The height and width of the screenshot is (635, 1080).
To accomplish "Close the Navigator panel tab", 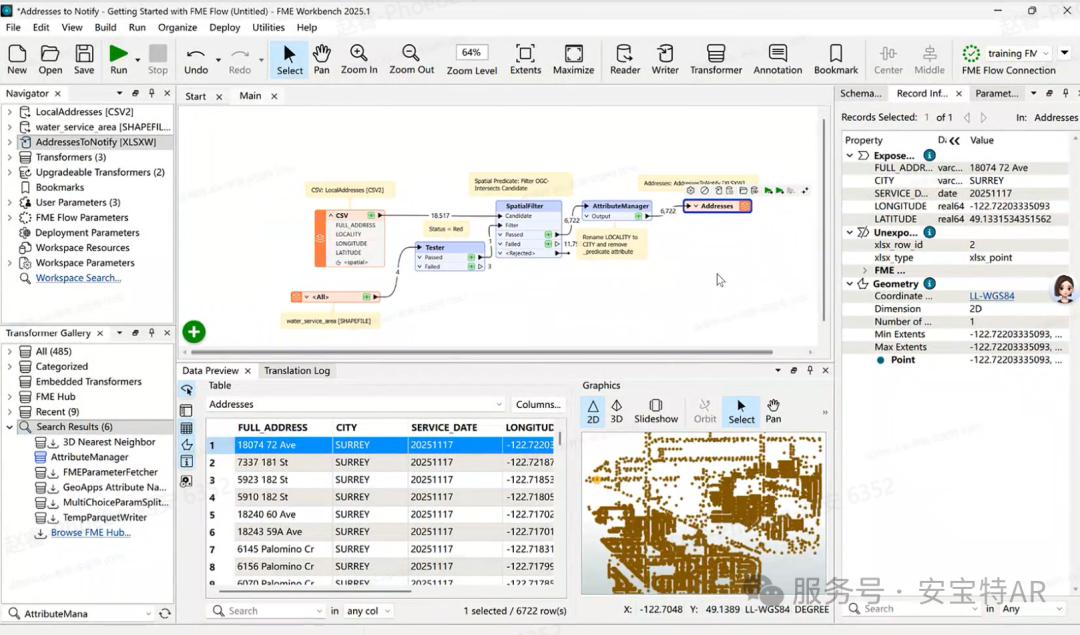I will click(x=58, y=94).
